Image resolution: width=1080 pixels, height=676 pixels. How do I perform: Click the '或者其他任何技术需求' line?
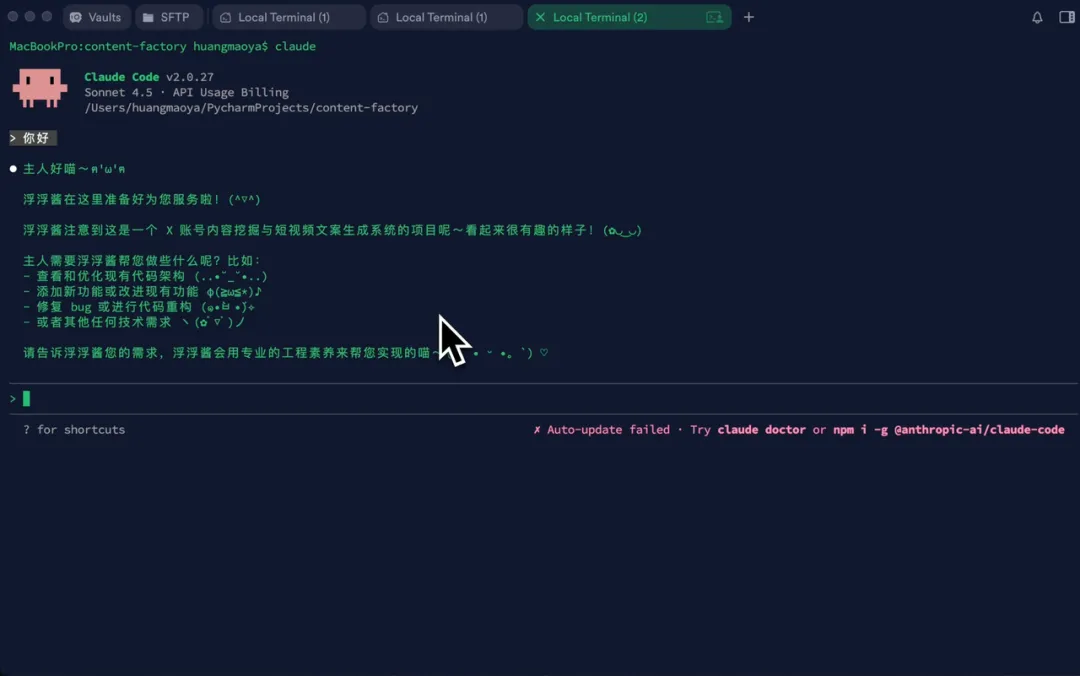[134, 322]
